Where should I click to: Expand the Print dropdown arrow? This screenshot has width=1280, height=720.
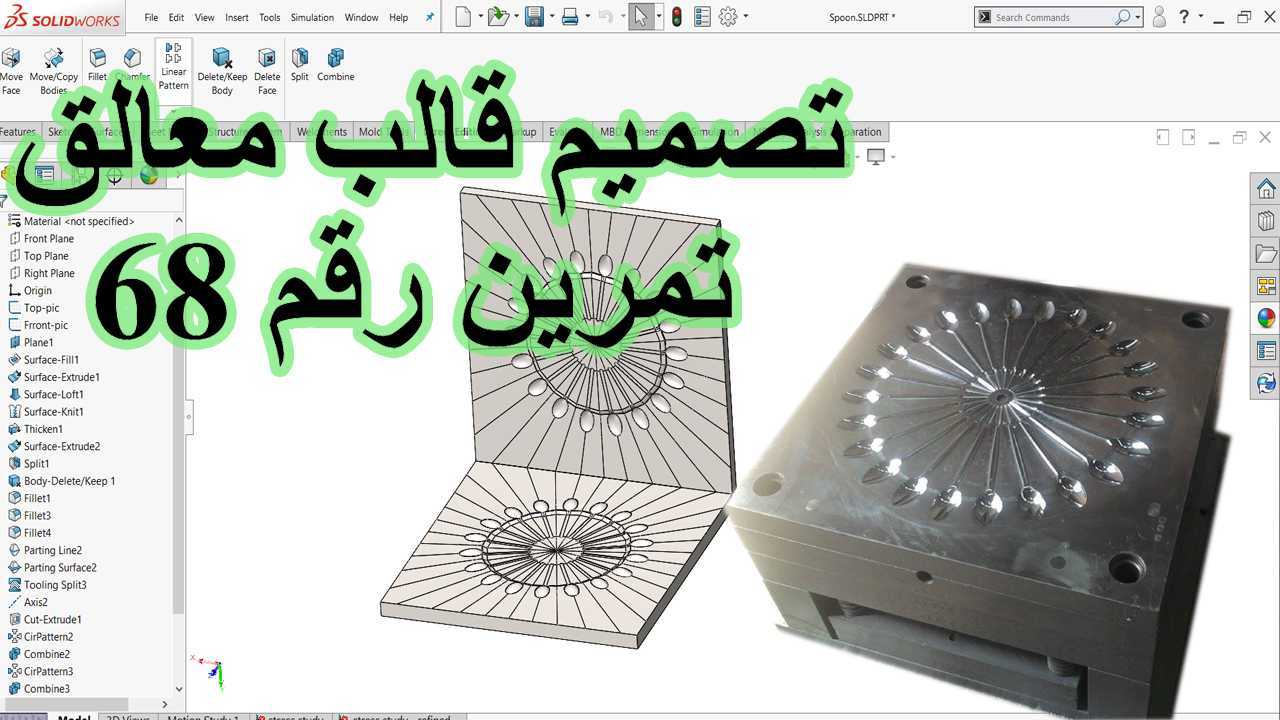[587, 17]
